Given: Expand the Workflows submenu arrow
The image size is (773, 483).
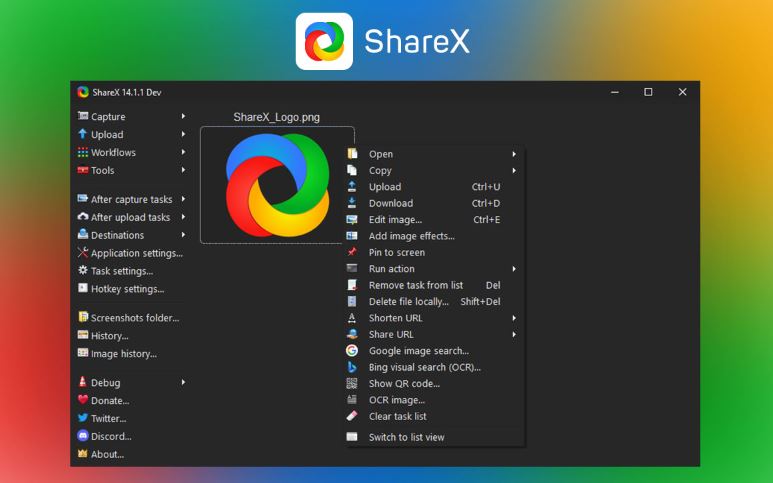Looking at the screenshot, I should (x=183, y=152).
